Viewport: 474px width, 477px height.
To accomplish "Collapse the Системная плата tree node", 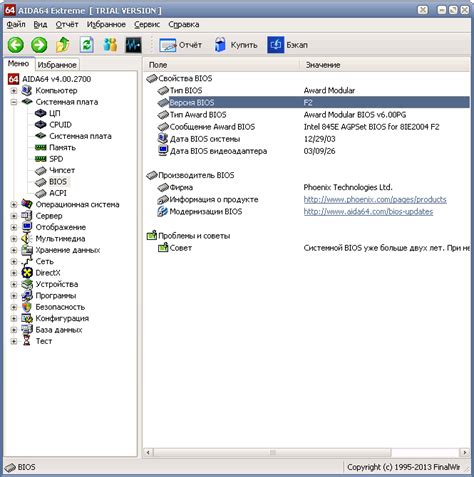I will [14, 102].
